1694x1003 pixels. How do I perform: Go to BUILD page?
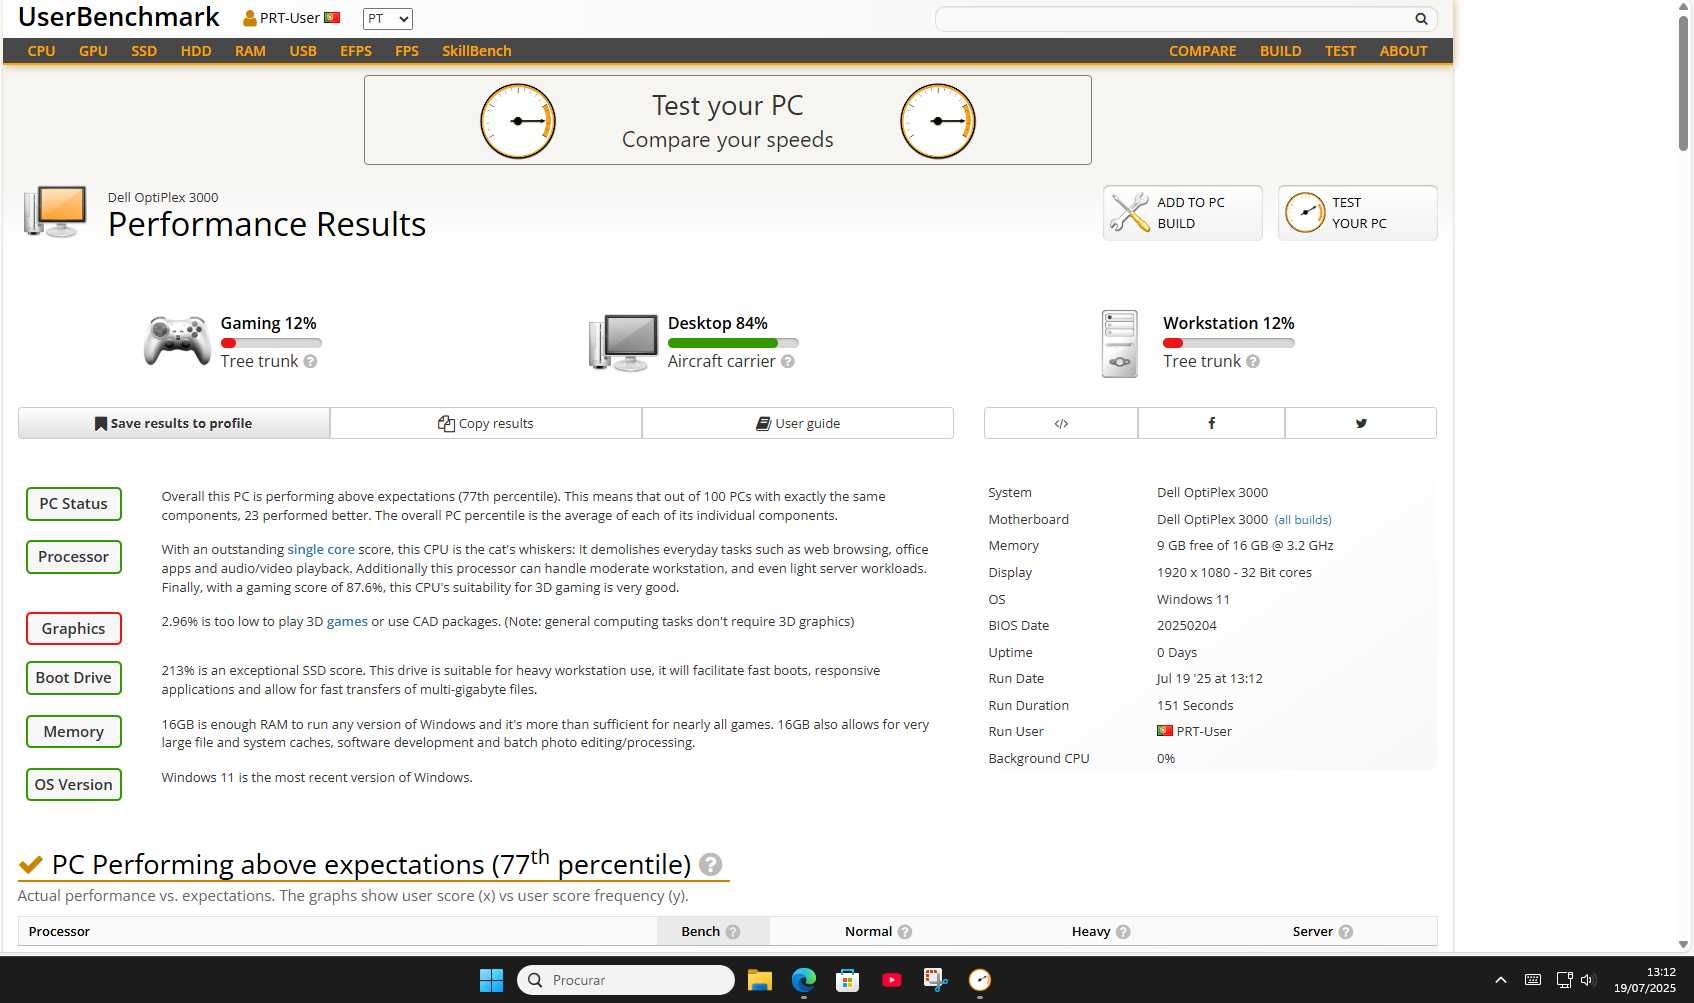(x=1281, y=51)
